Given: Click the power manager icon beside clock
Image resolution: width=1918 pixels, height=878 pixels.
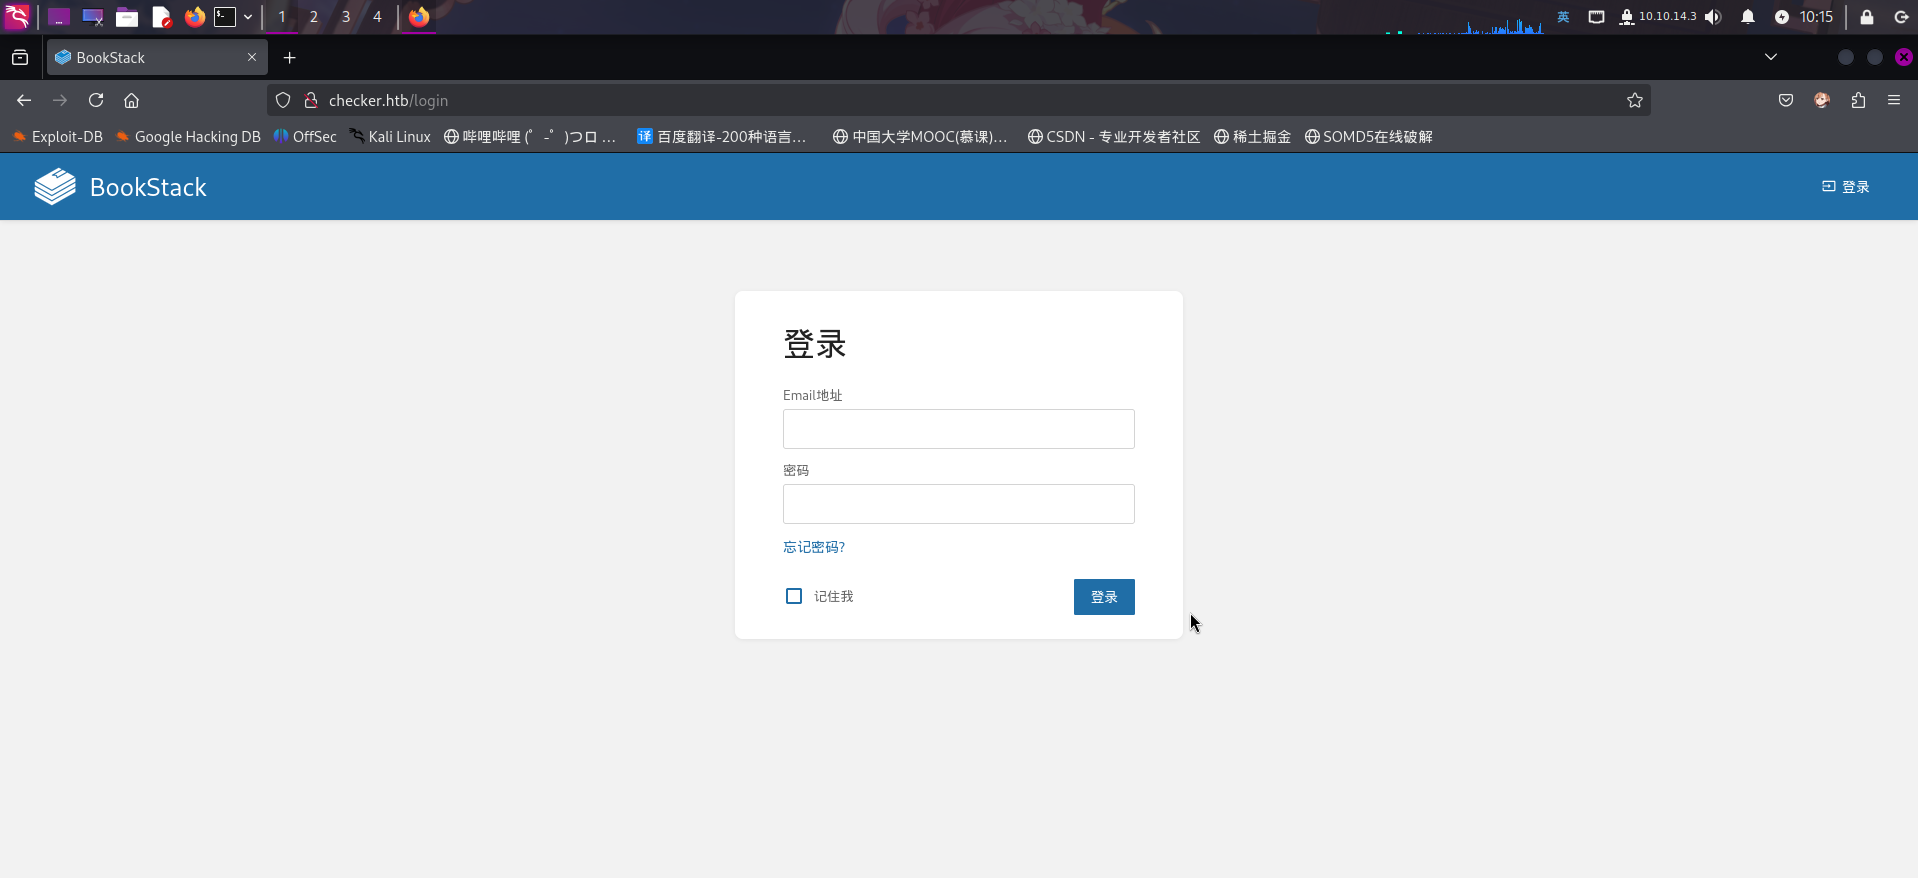Looking at the screenshot, I should [1782, 17].
